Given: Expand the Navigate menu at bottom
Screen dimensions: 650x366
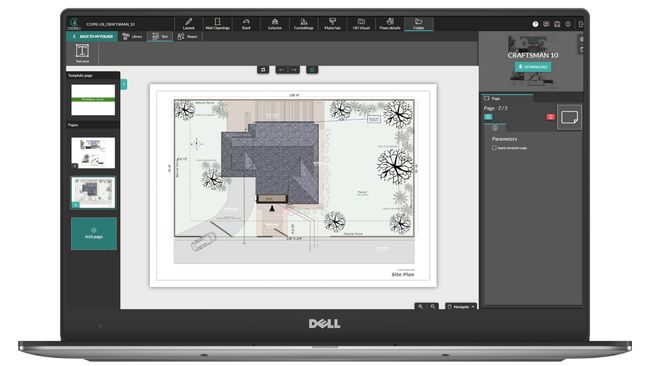Looking at the screenshot, I should click(x=461, y=306).
